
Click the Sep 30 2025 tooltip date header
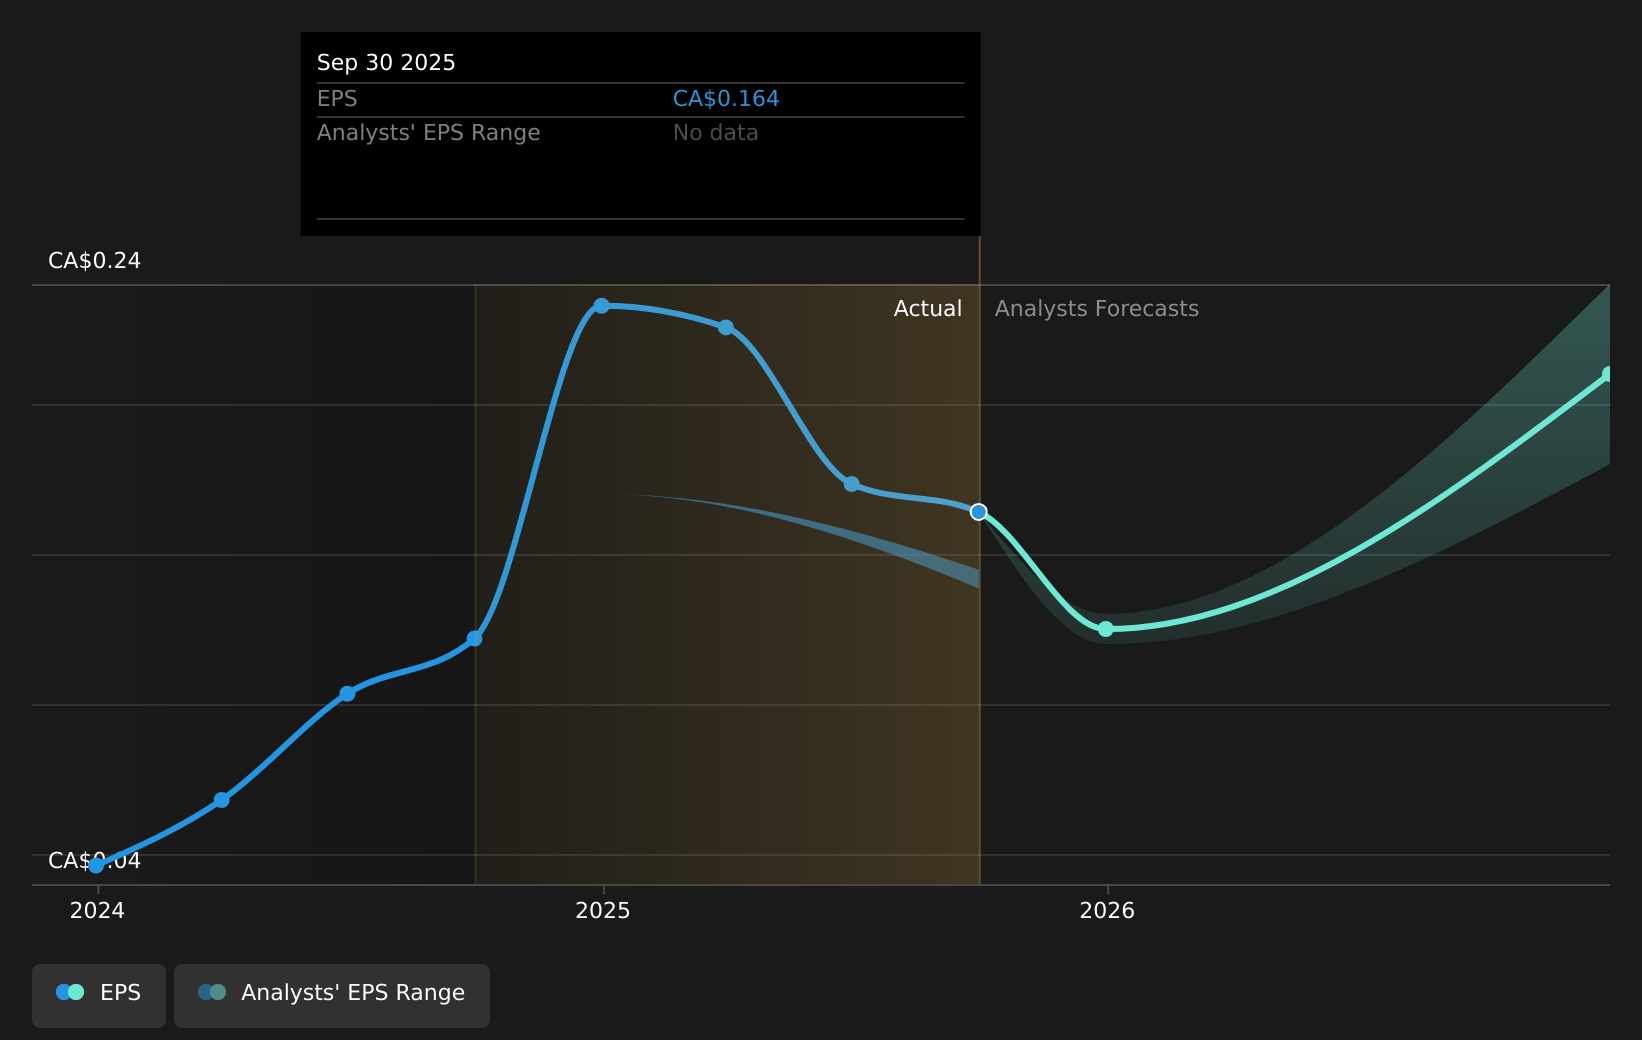coord(386,63)
